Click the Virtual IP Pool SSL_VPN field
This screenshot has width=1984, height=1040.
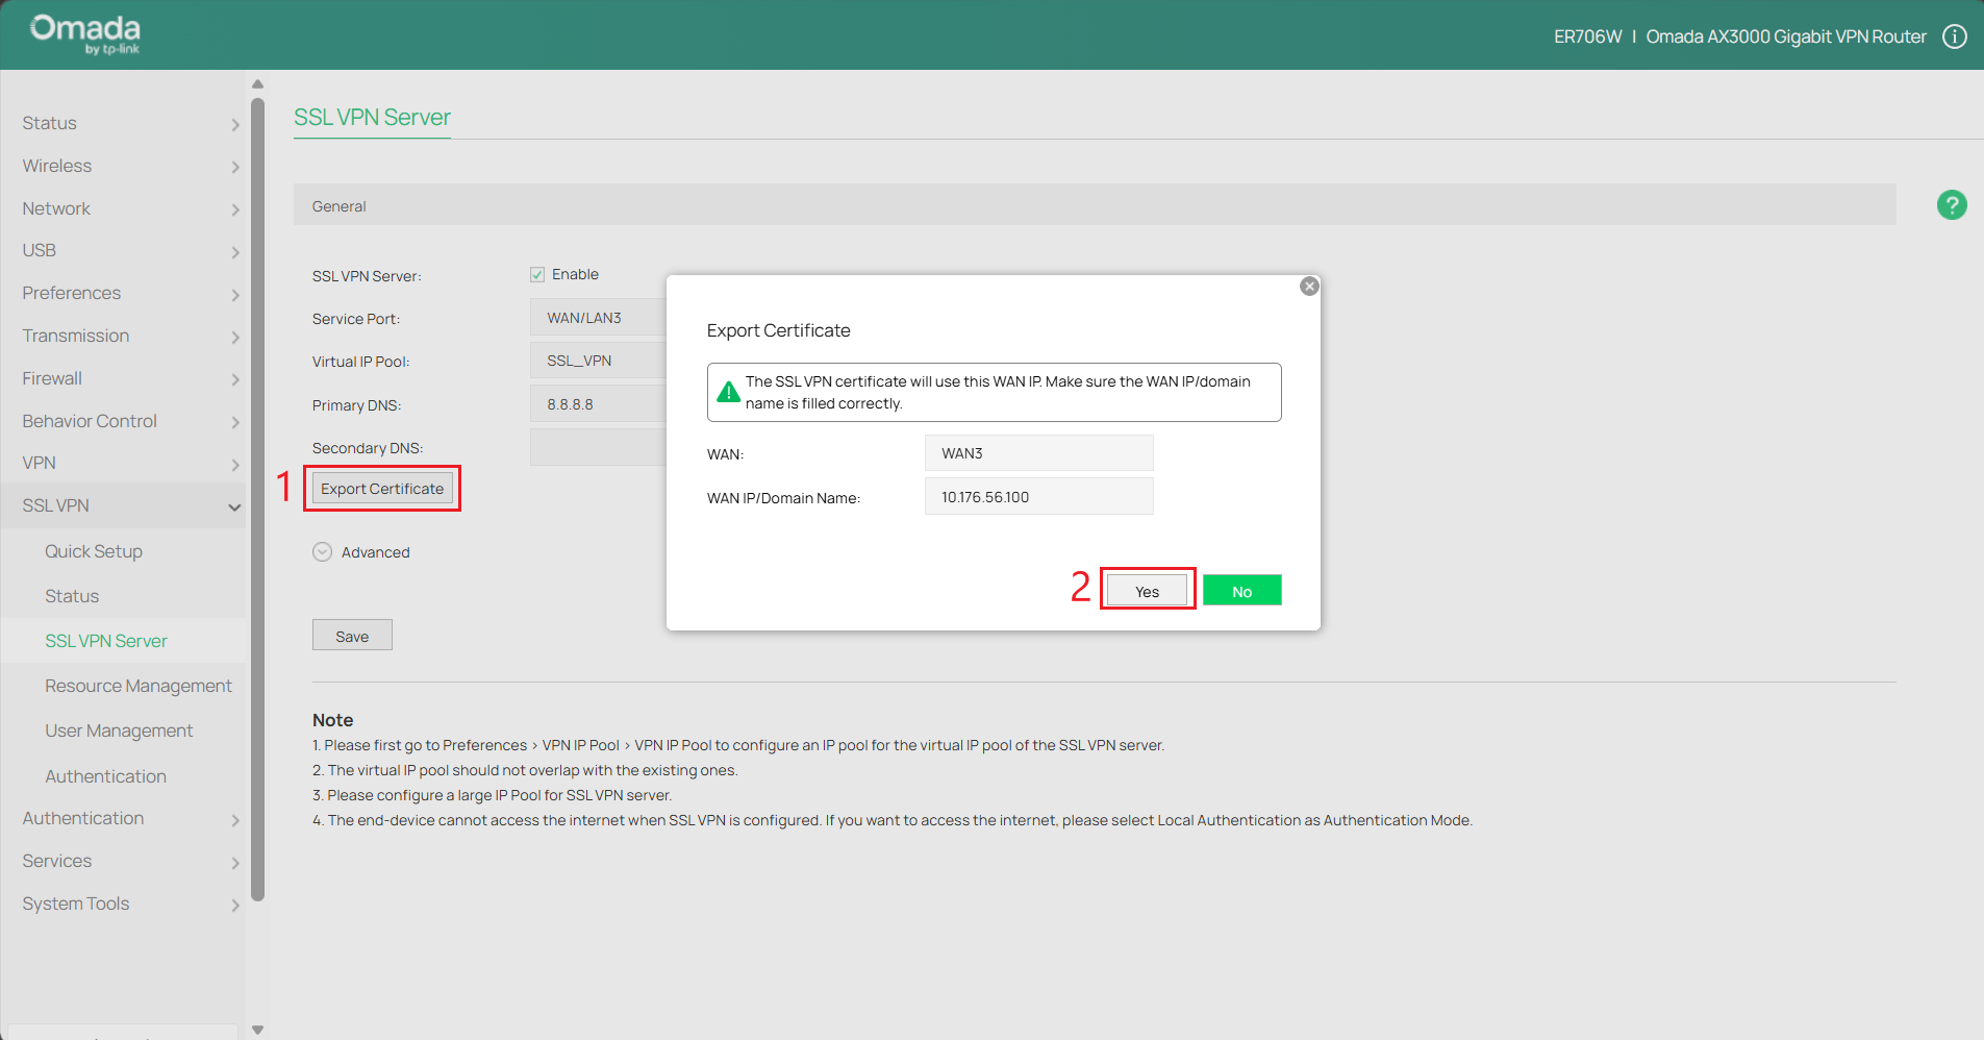click(x=598, y=361)
